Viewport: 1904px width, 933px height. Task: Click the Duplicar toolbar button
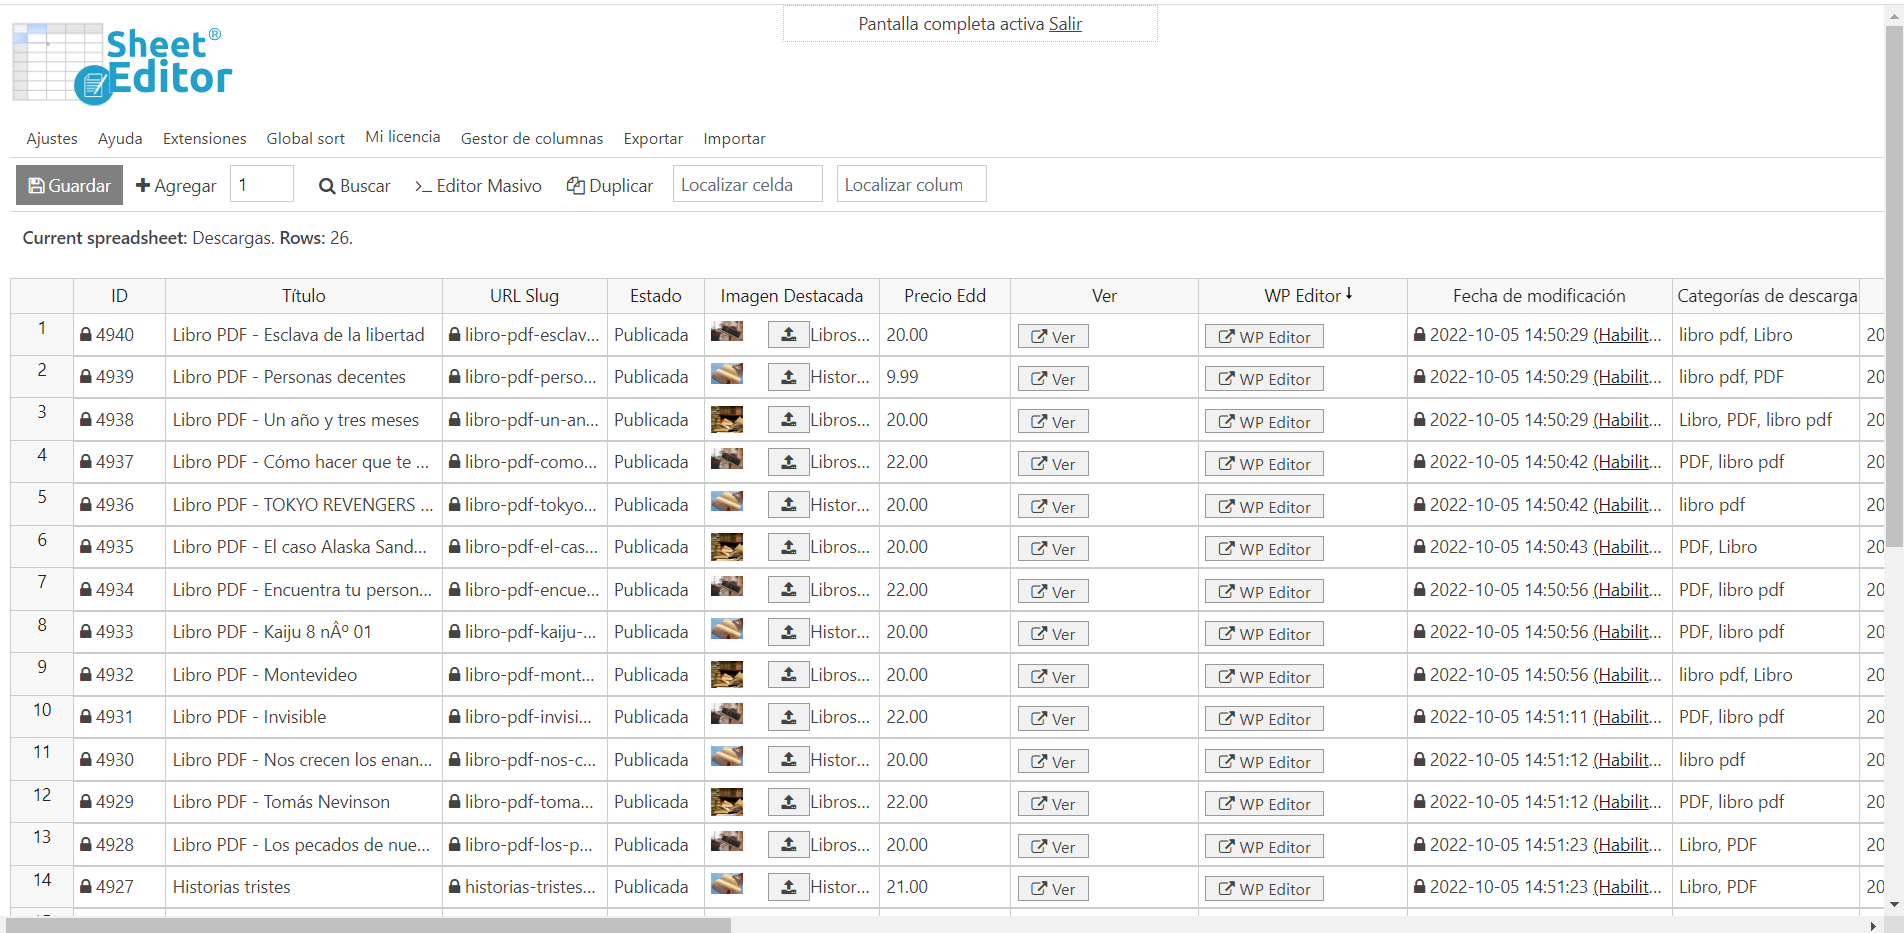[x=610, y=186]
